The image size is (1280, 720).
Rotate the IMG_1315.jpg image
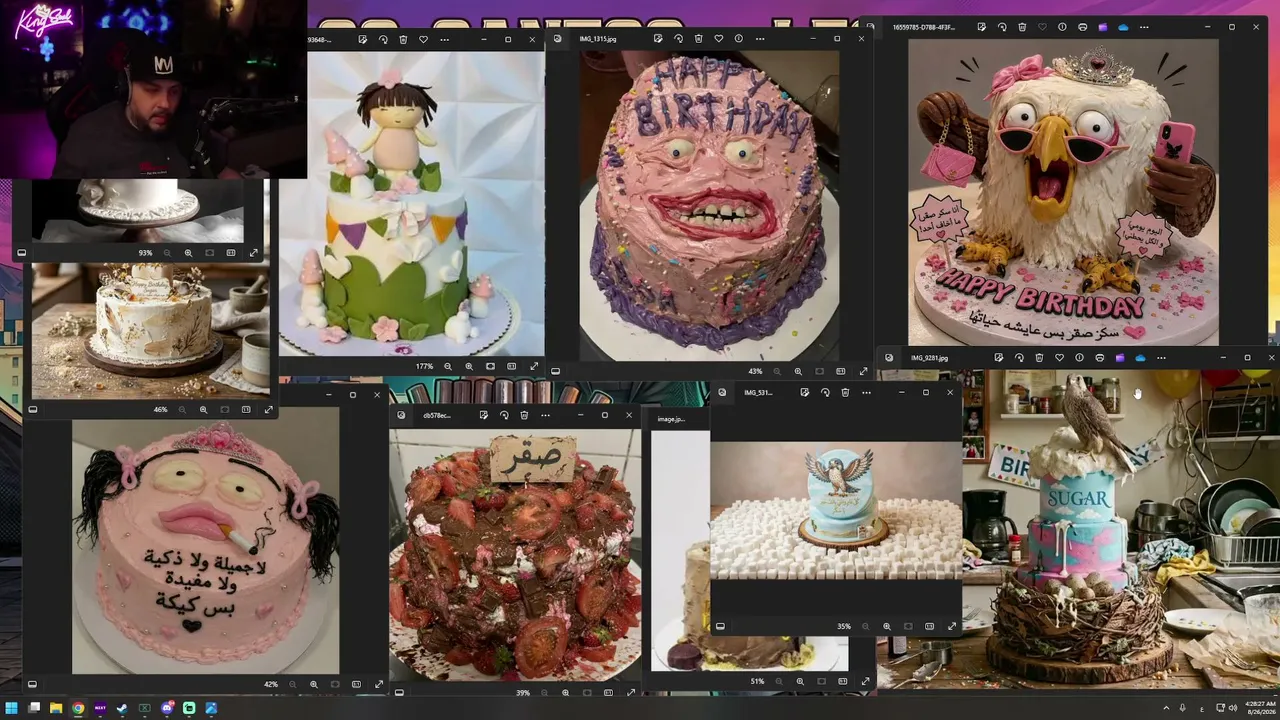click(x=678, y=39)
